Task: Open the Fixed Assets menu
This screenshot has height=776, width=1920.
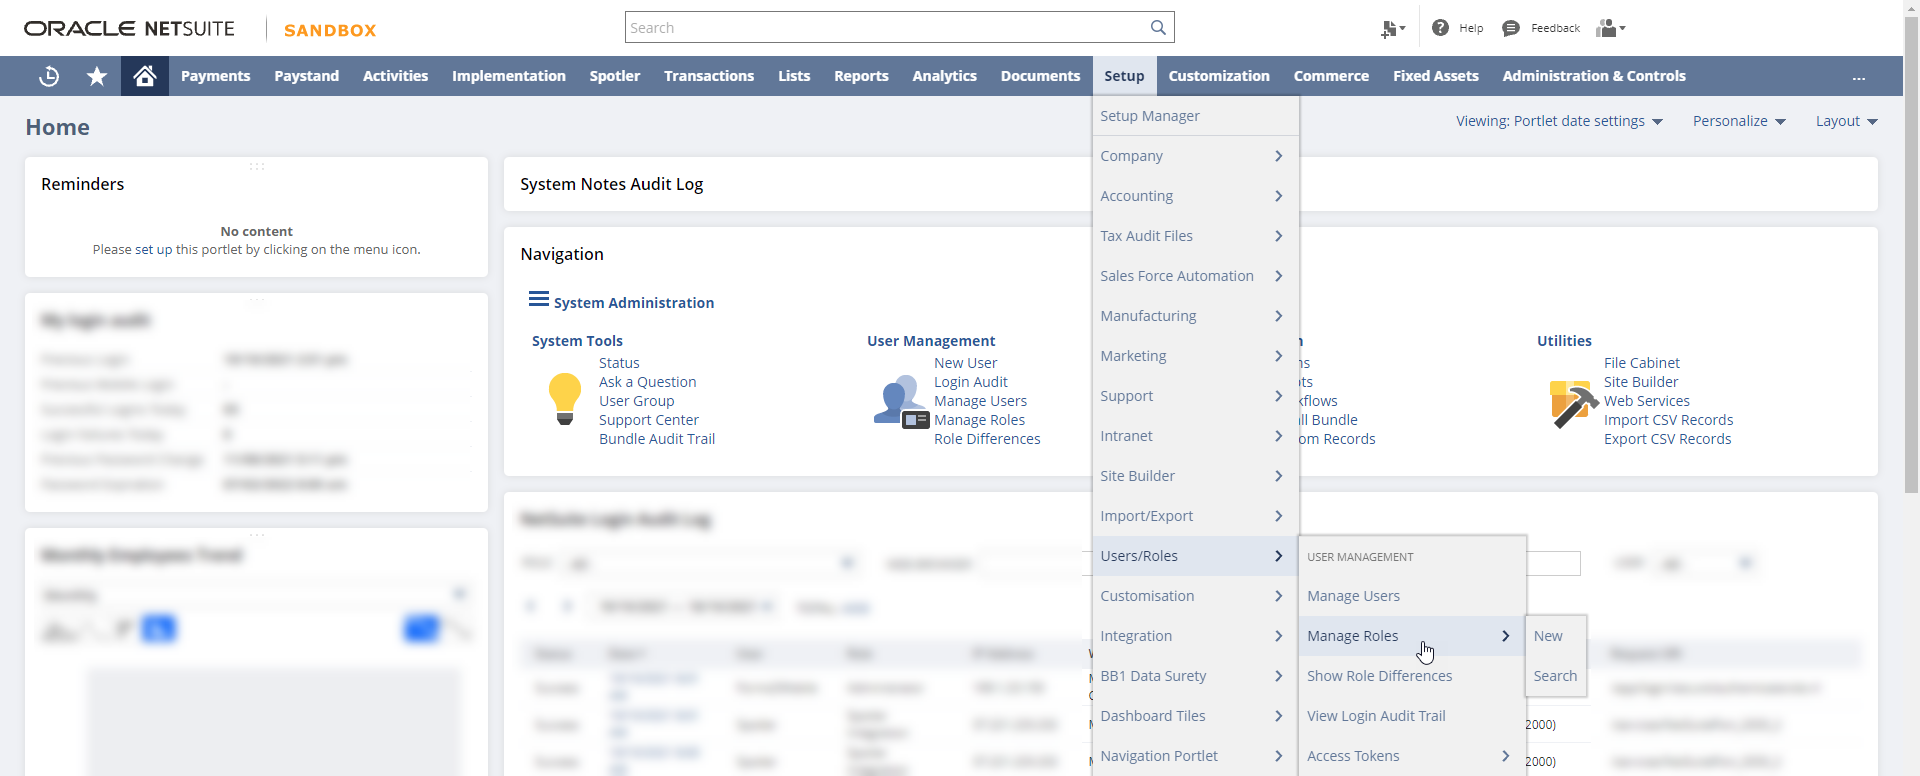Action: click(x=1435, y=76)
